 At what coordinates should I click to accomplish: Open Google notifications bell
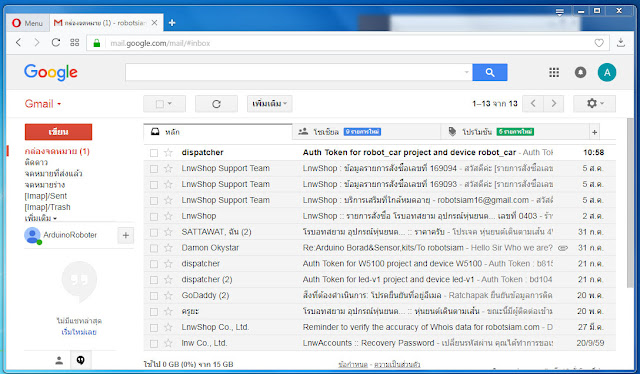coord(580,72)
